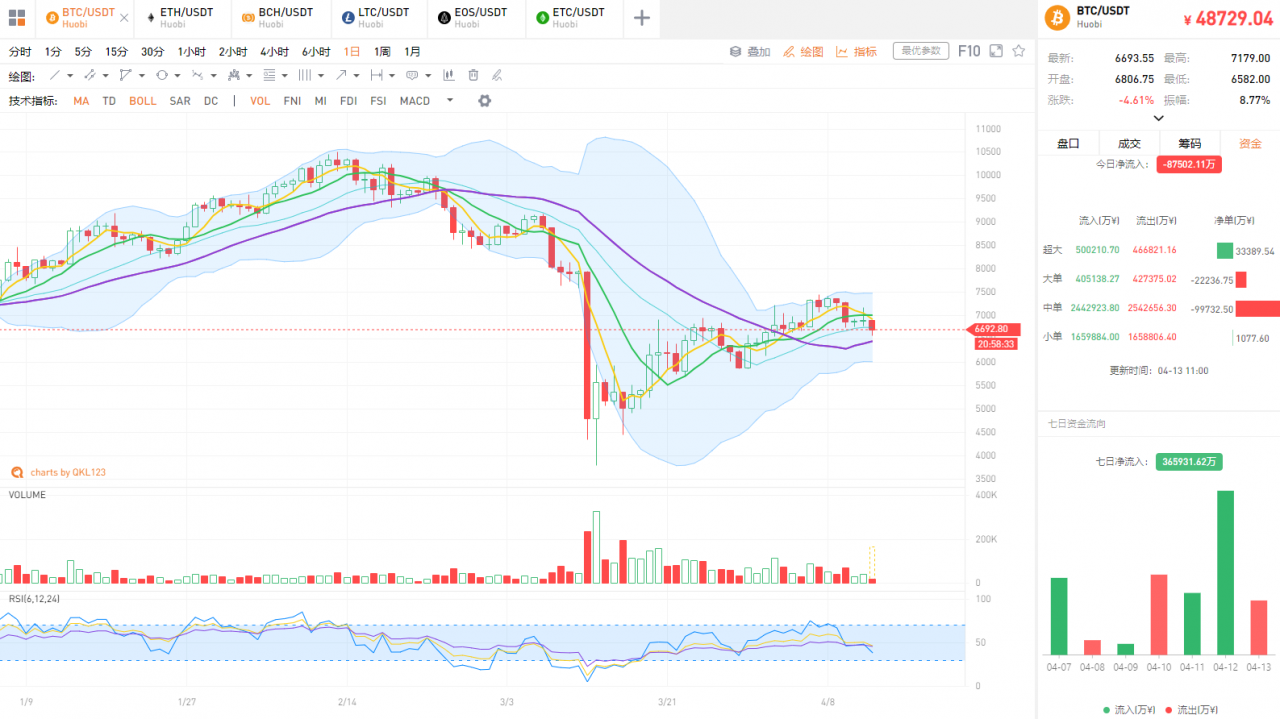Open the 筹码 chips tab

point(1189,143)
